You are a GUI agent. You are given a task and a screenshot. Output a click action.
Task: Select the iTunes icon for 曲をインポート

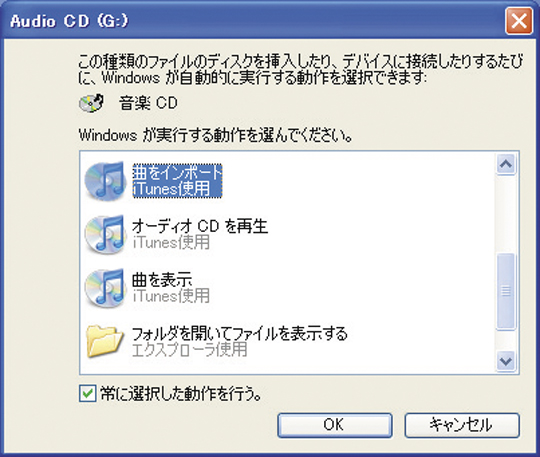coord(105,181)
